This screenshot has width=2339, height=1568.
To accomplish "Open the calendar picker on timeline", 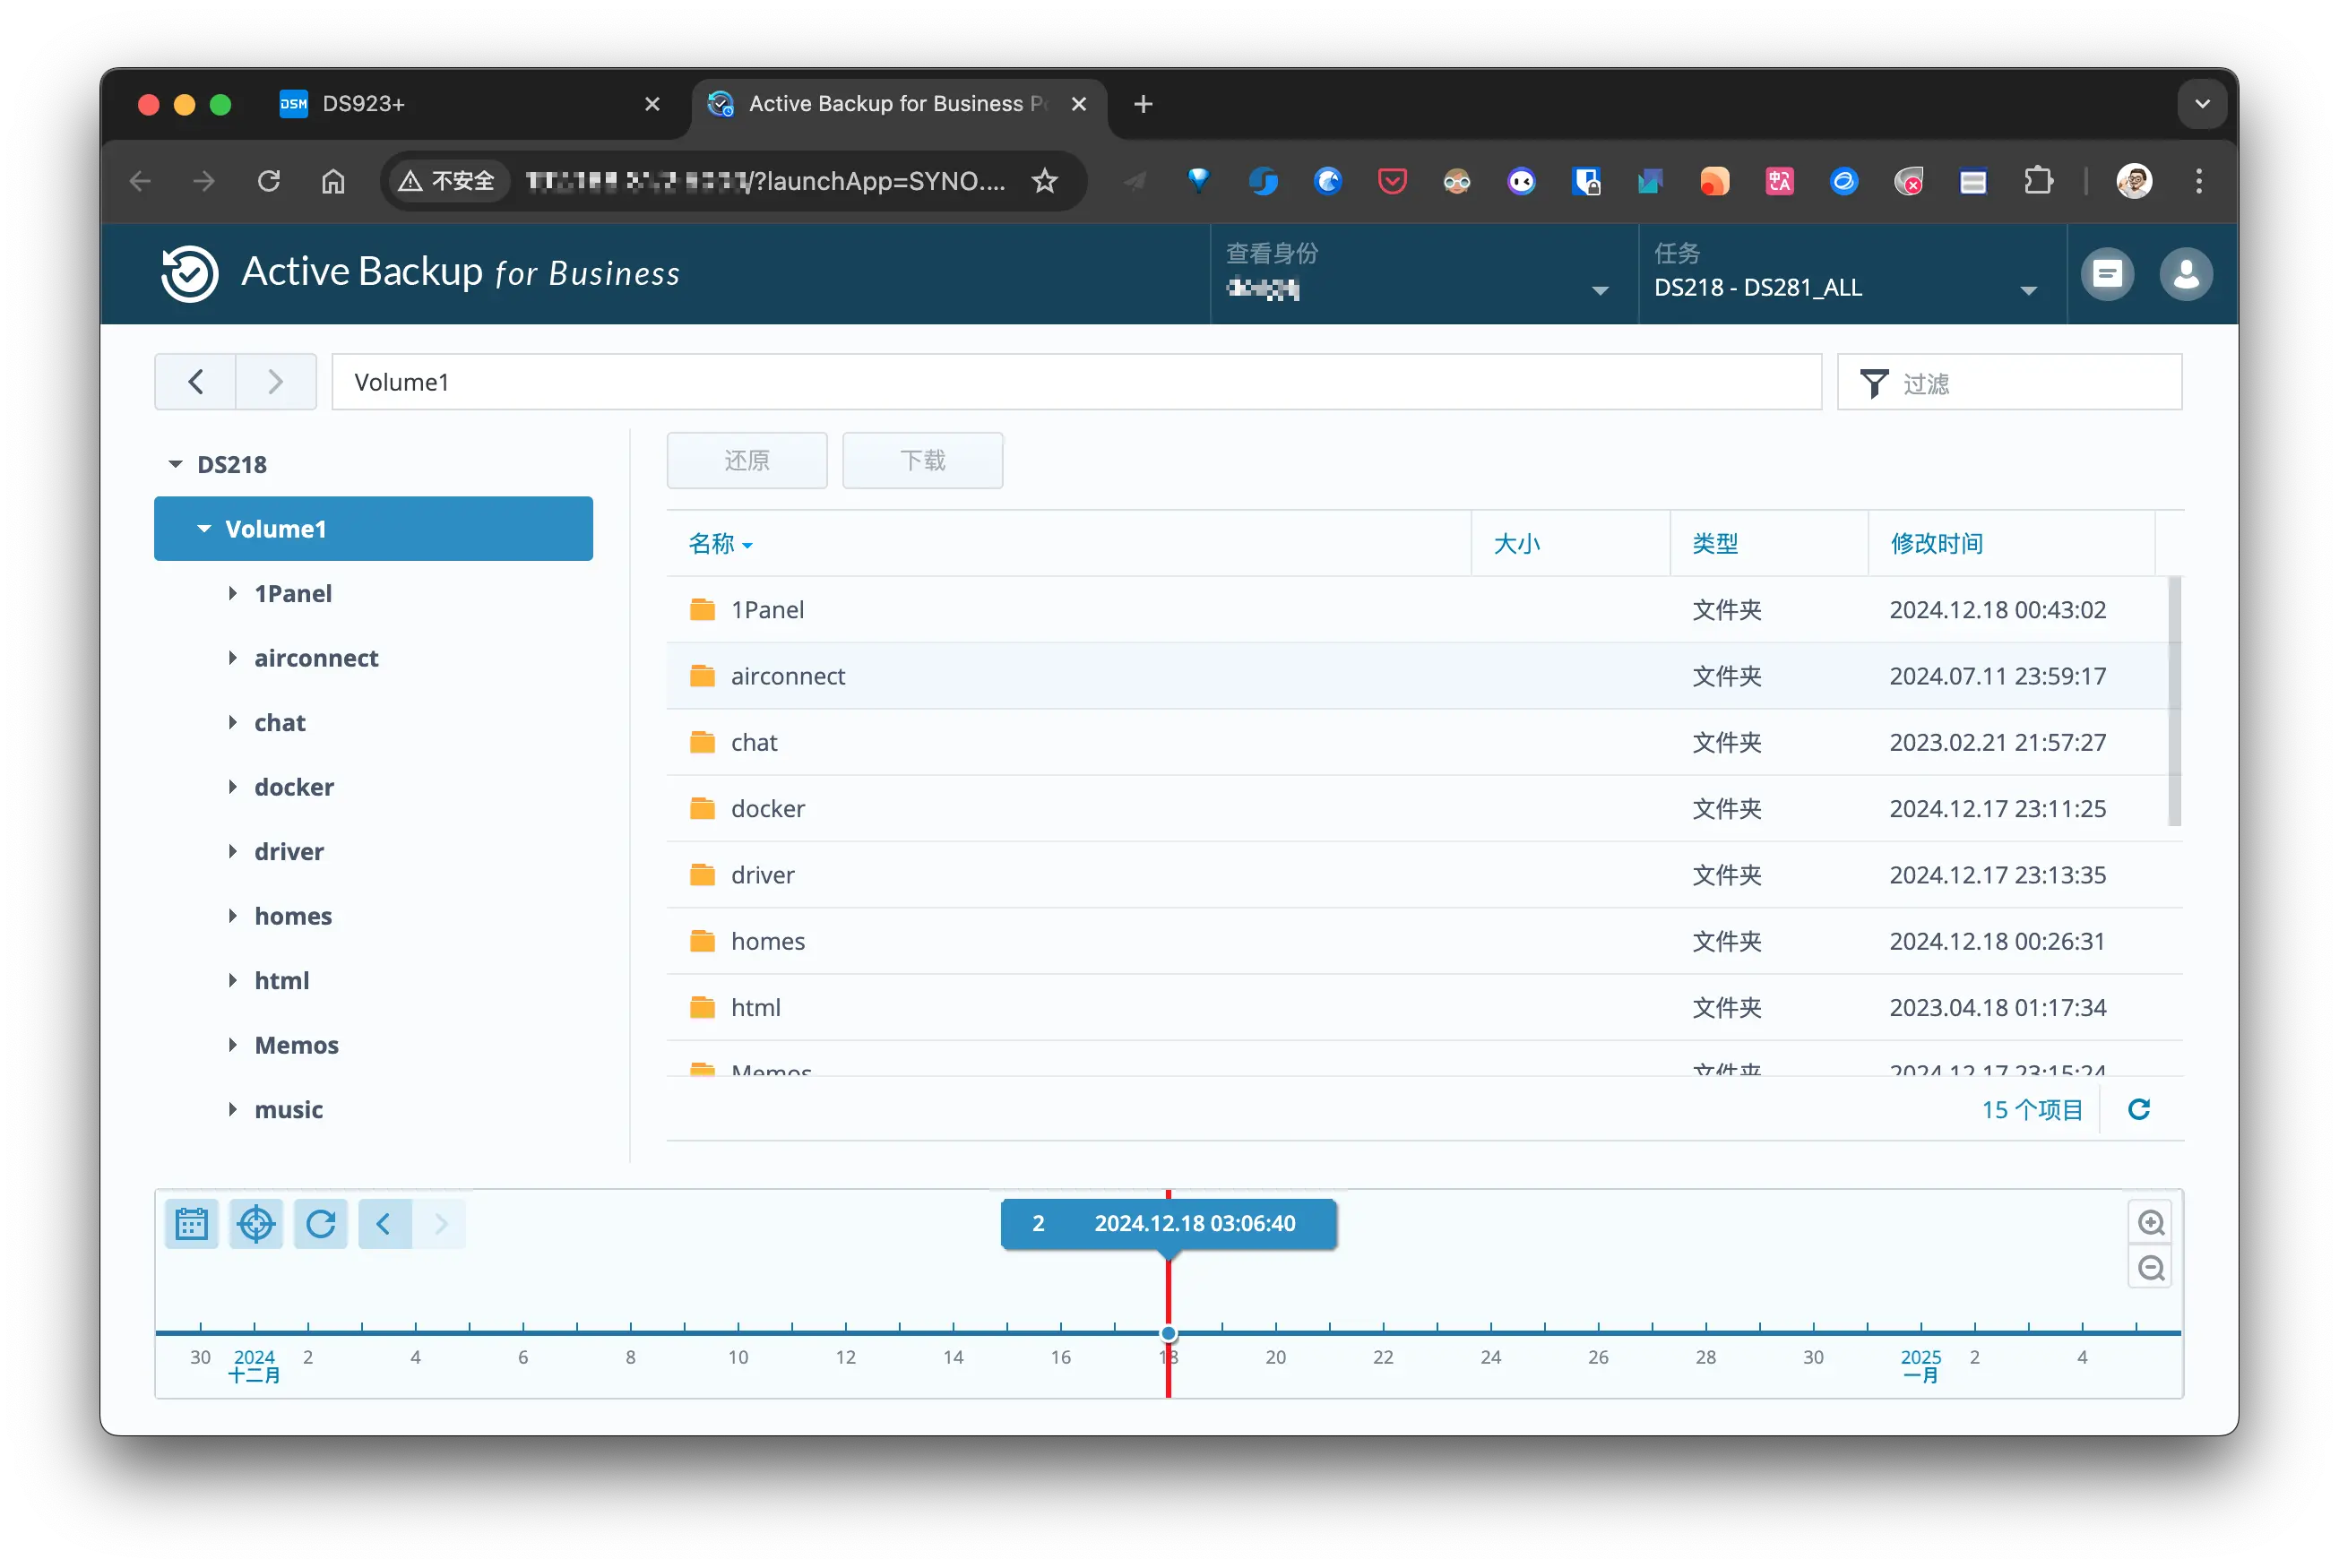I will [x=191, y=1224].
